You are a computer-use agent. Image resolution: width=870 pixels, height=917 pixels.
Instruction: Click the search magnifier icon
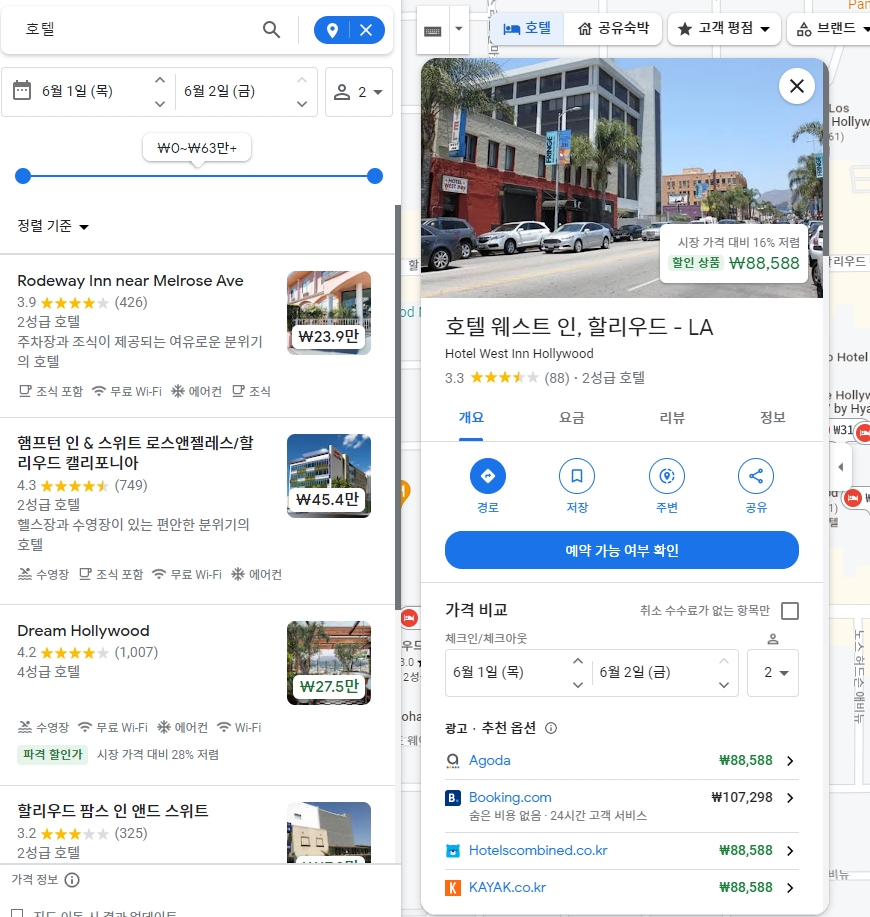point(271,30)
